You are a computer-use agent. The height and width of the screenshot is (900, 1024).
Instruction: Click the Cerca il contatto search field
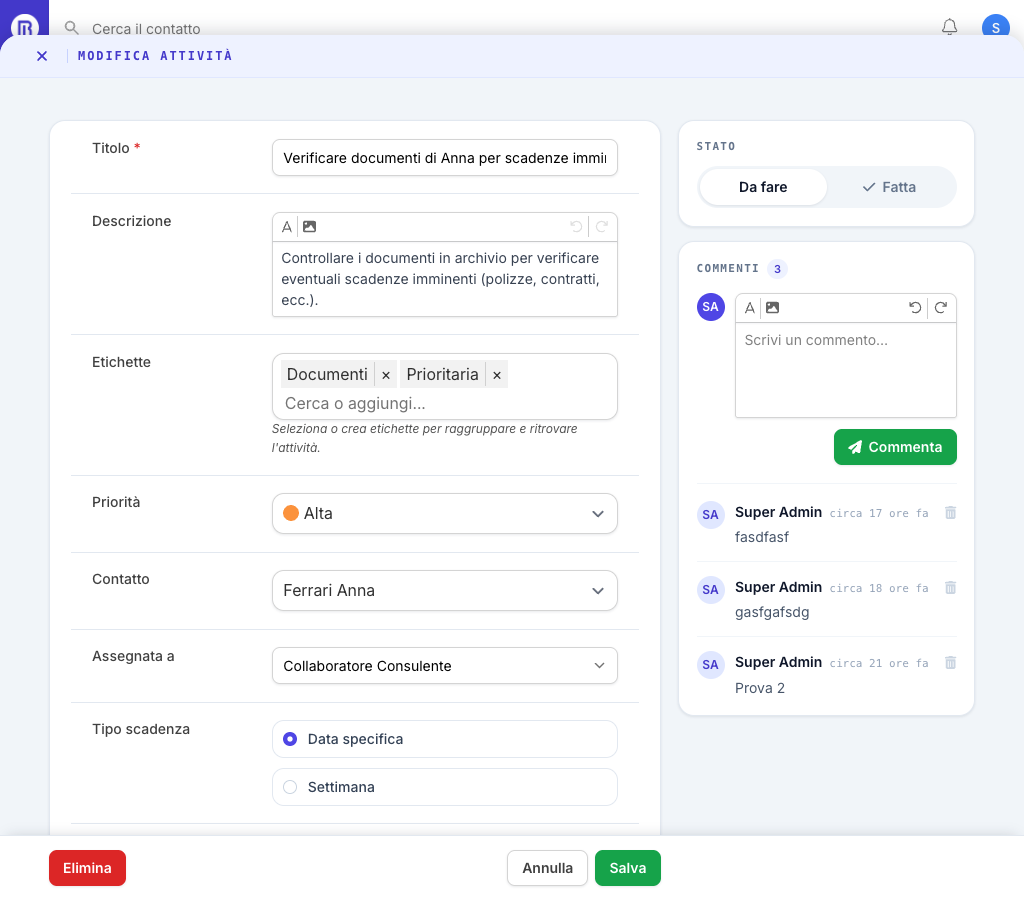pos(146,29)
